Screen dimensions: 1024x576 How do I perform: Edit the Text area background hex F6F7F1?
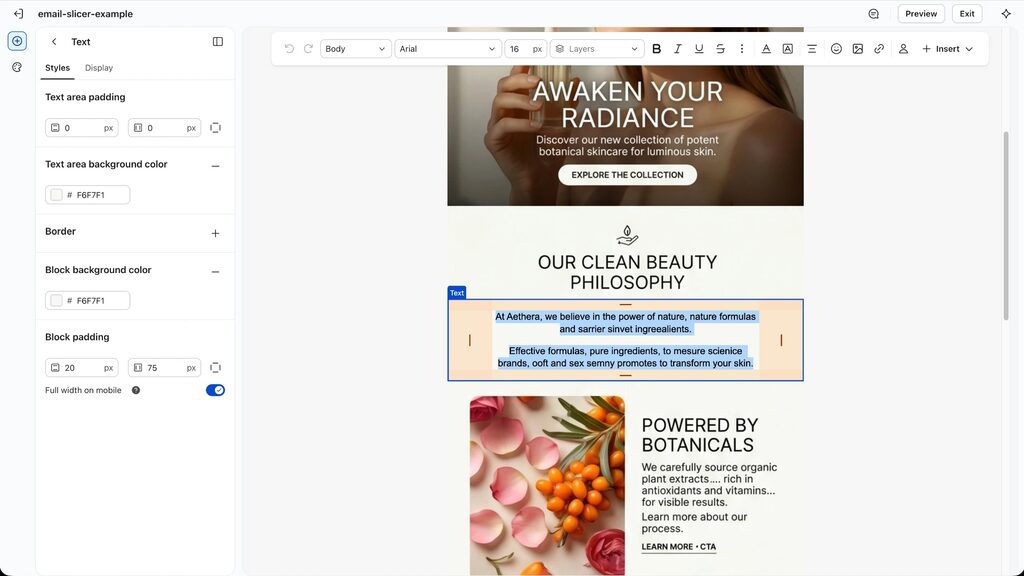pyautogui.click(x=91, y=195)
